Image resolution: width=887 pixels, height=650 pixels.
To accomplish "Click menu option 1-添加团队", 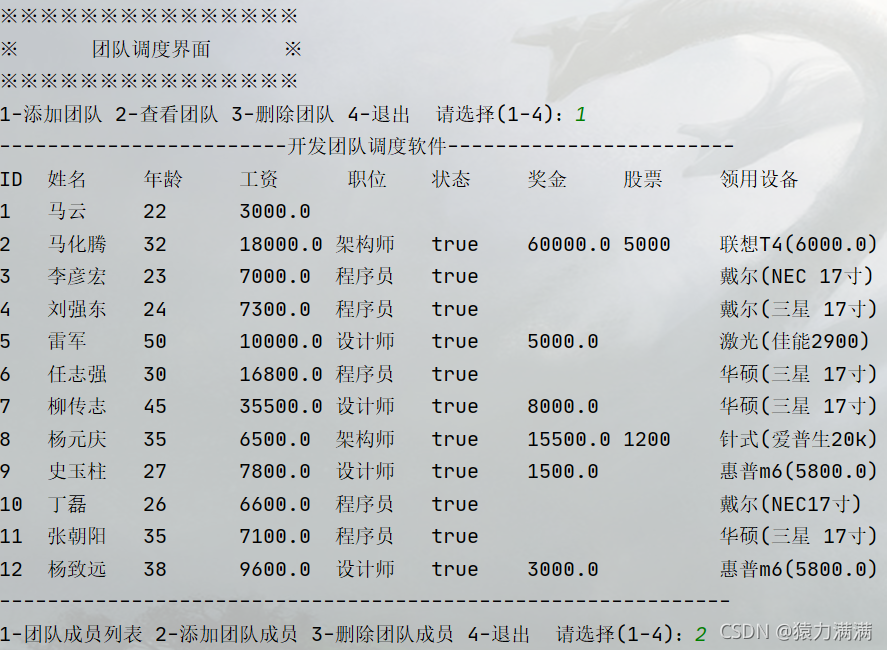I will coord(51,114).
